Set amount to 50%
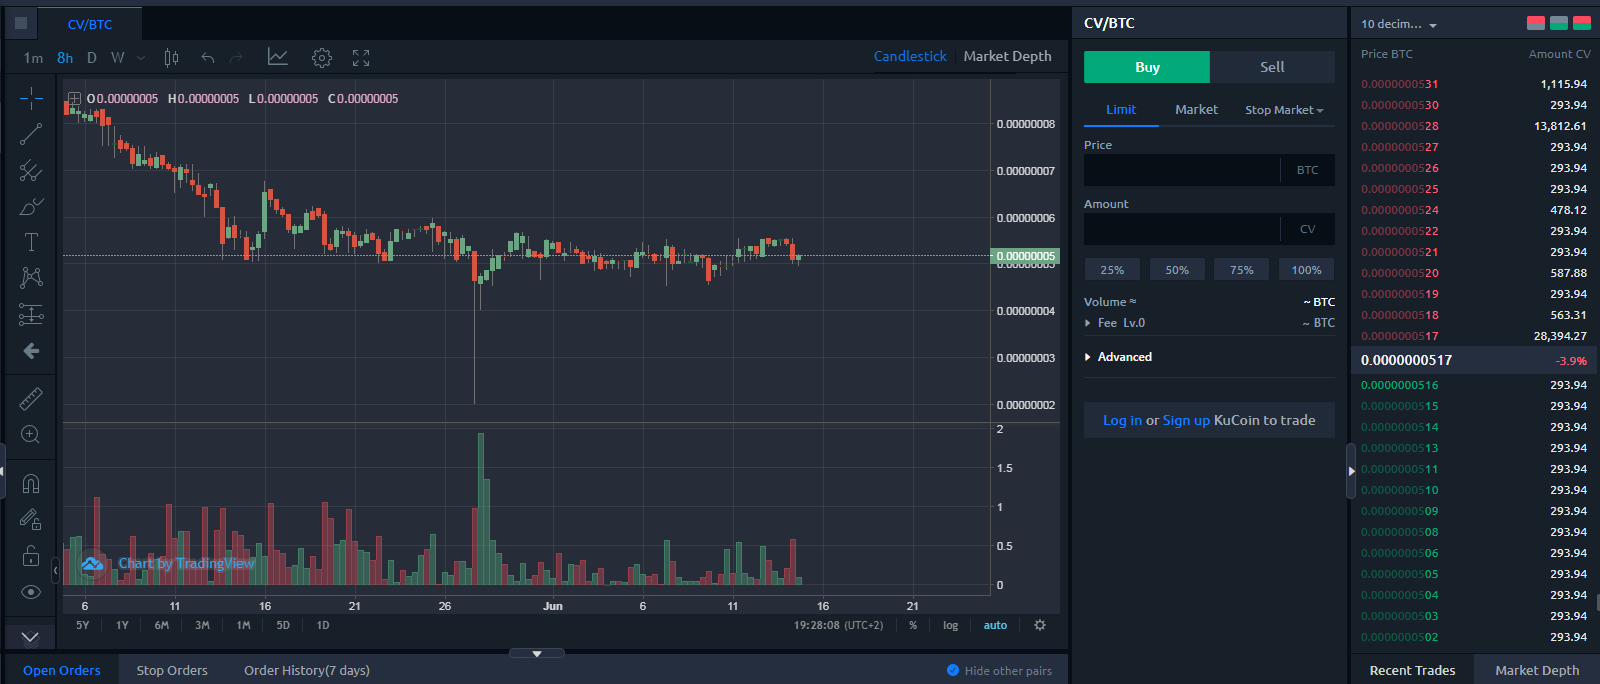Image resolution: width=1600 pixels, height=684 pixels. (1177, 270)
